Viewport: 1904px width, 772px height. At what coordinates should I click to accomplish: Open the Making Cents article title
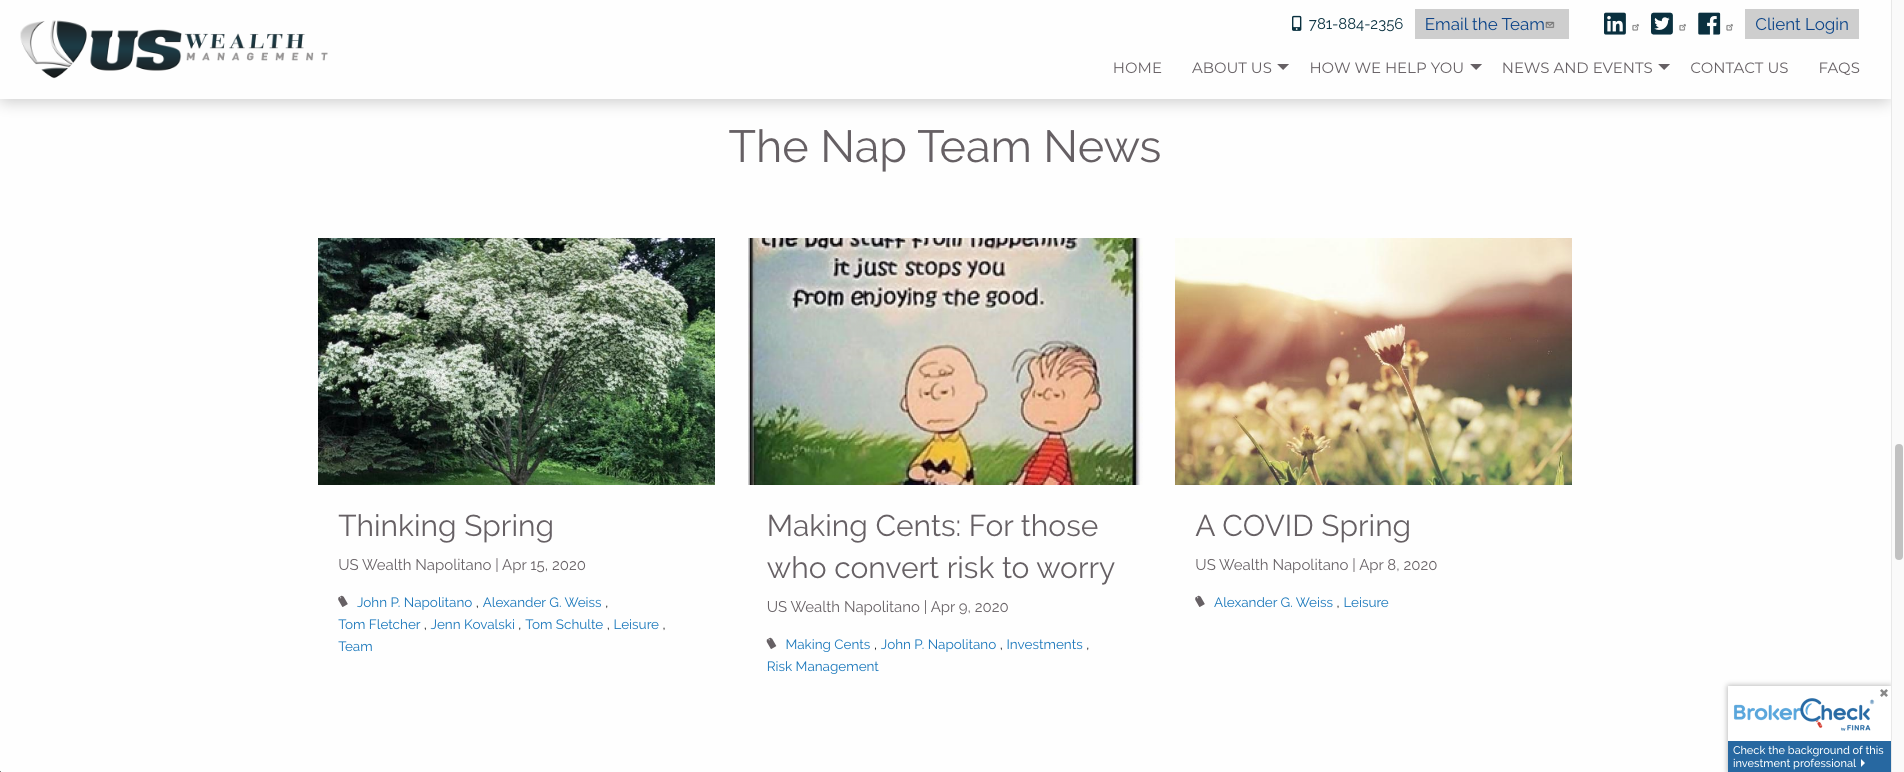[940, 547]
